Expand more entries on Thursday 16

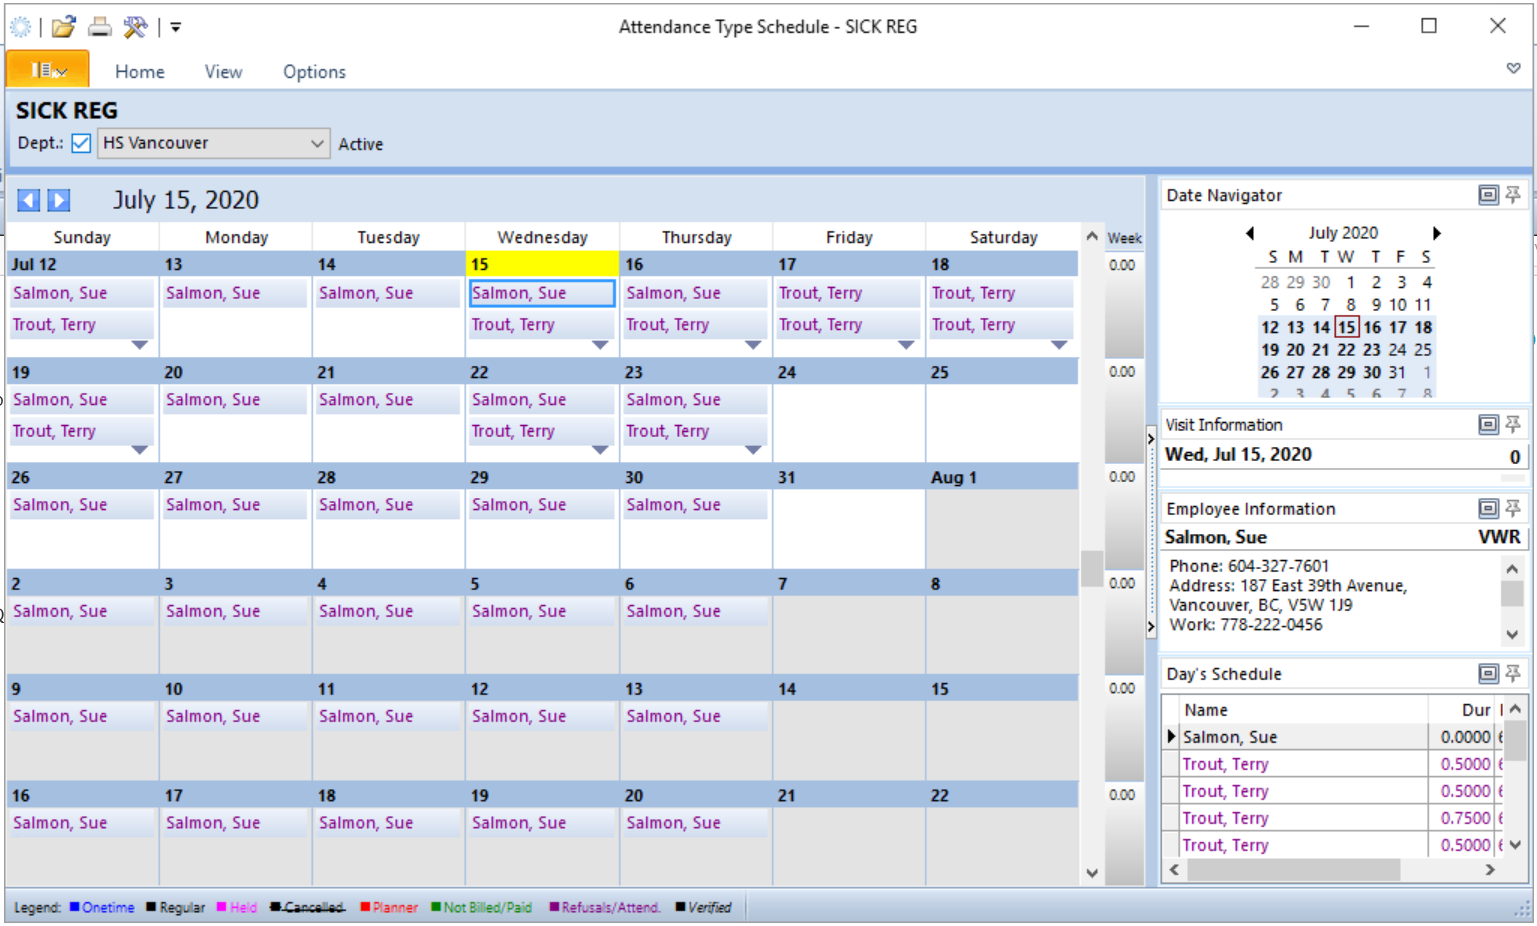coord(753,345)
